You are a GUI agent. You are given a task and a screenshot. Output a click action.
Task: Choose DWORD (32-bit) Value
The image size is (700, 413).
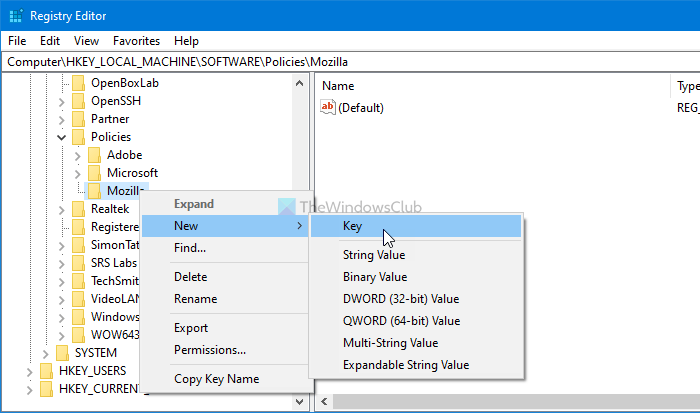416,299
